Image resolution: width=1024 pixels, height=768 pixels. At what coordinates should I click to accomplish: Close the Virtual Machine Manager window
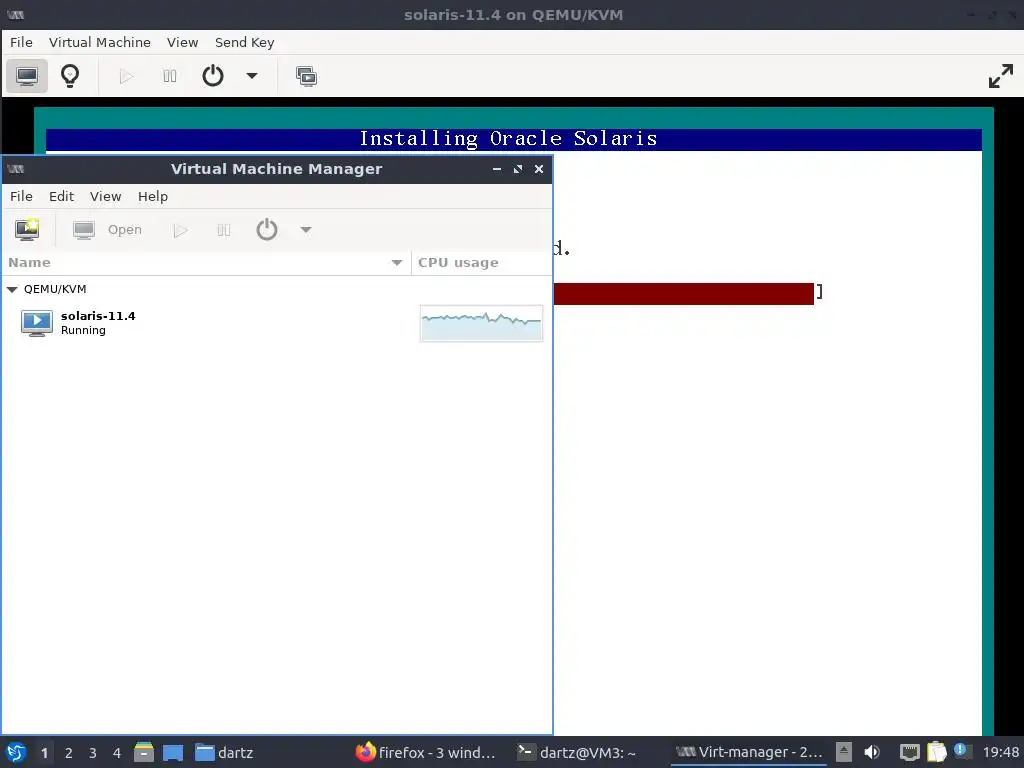click(x=539, y=169)
